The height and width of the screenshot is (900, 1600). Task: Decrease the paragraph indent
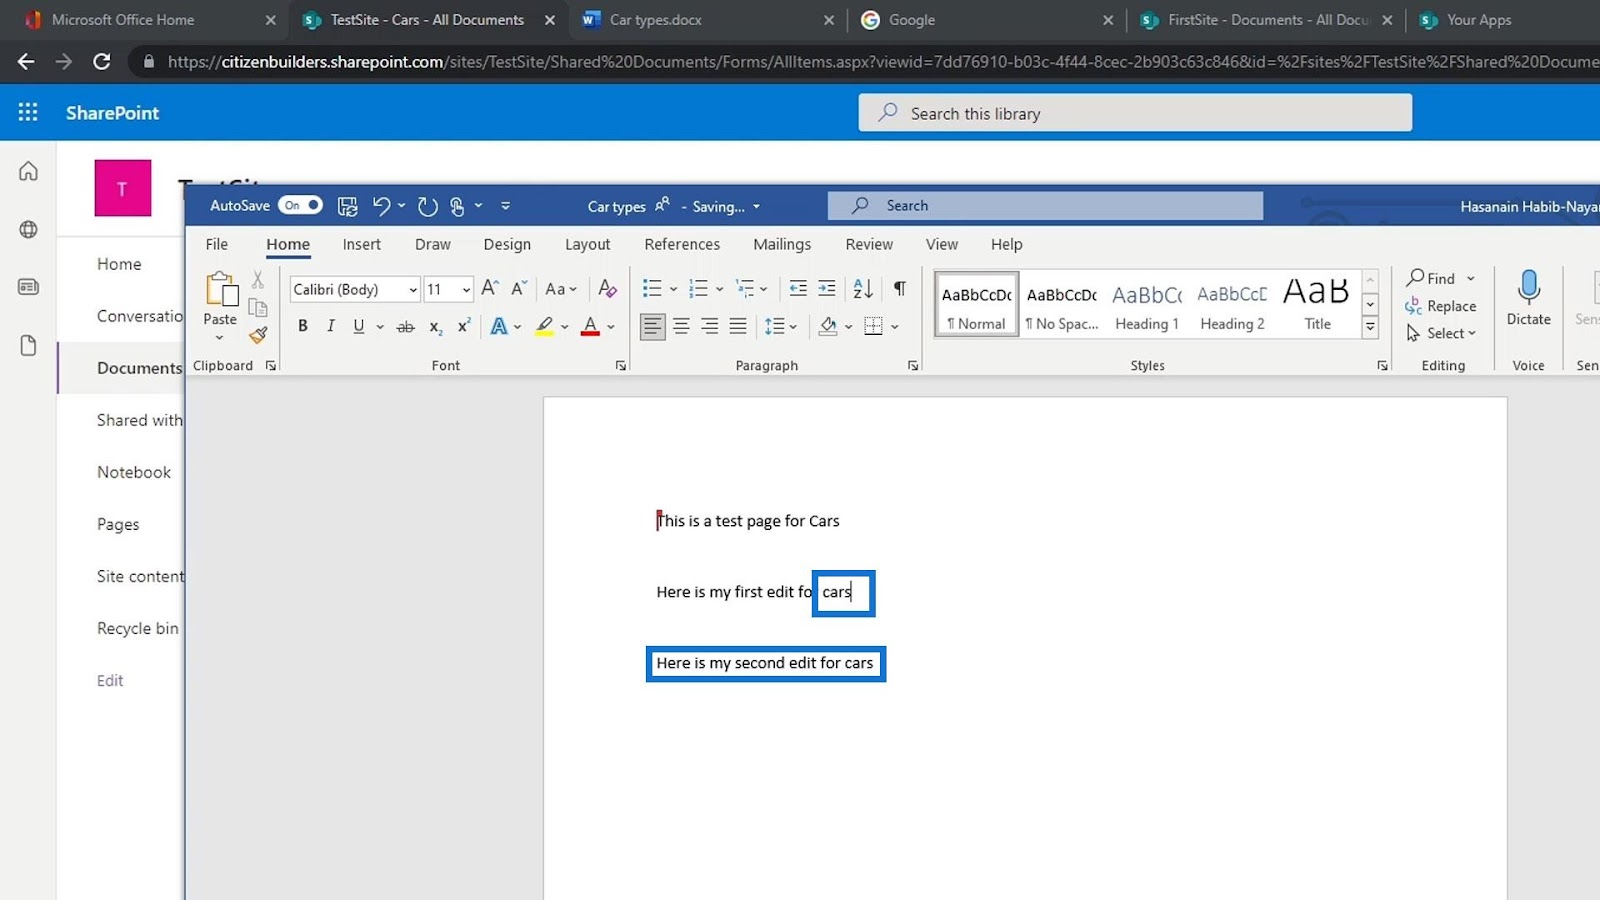(798, 289)
